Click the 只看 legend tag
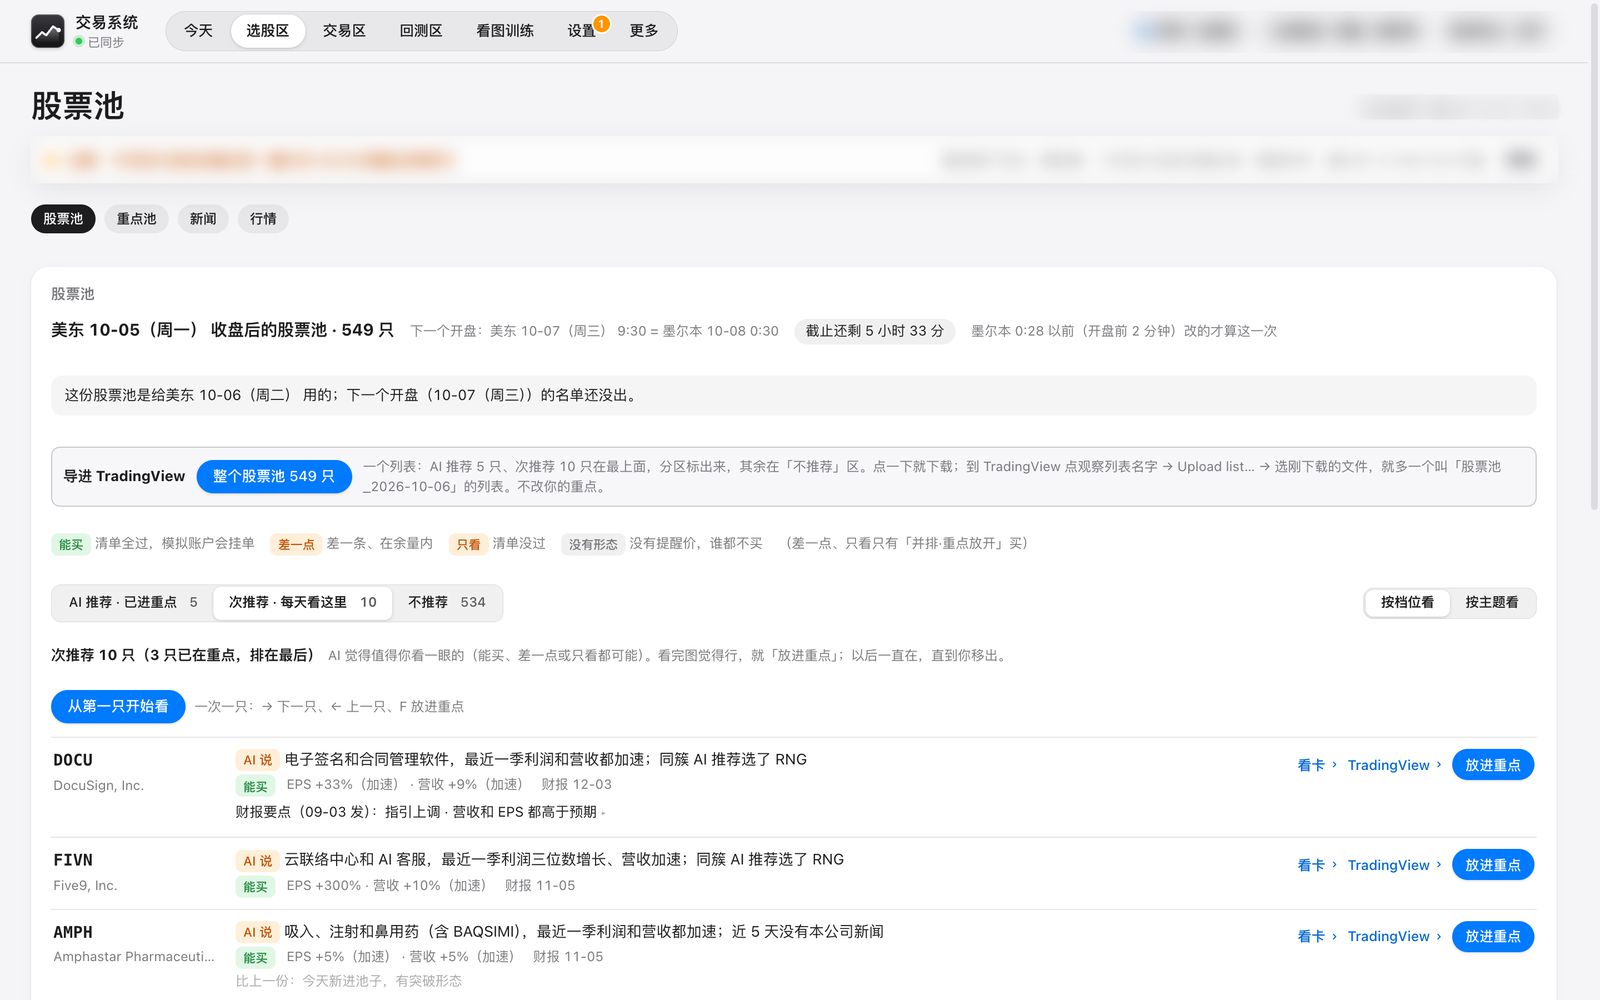The width and height of the screenshot is (1600, 1000). pyautogui.click(x=468, y=544)
